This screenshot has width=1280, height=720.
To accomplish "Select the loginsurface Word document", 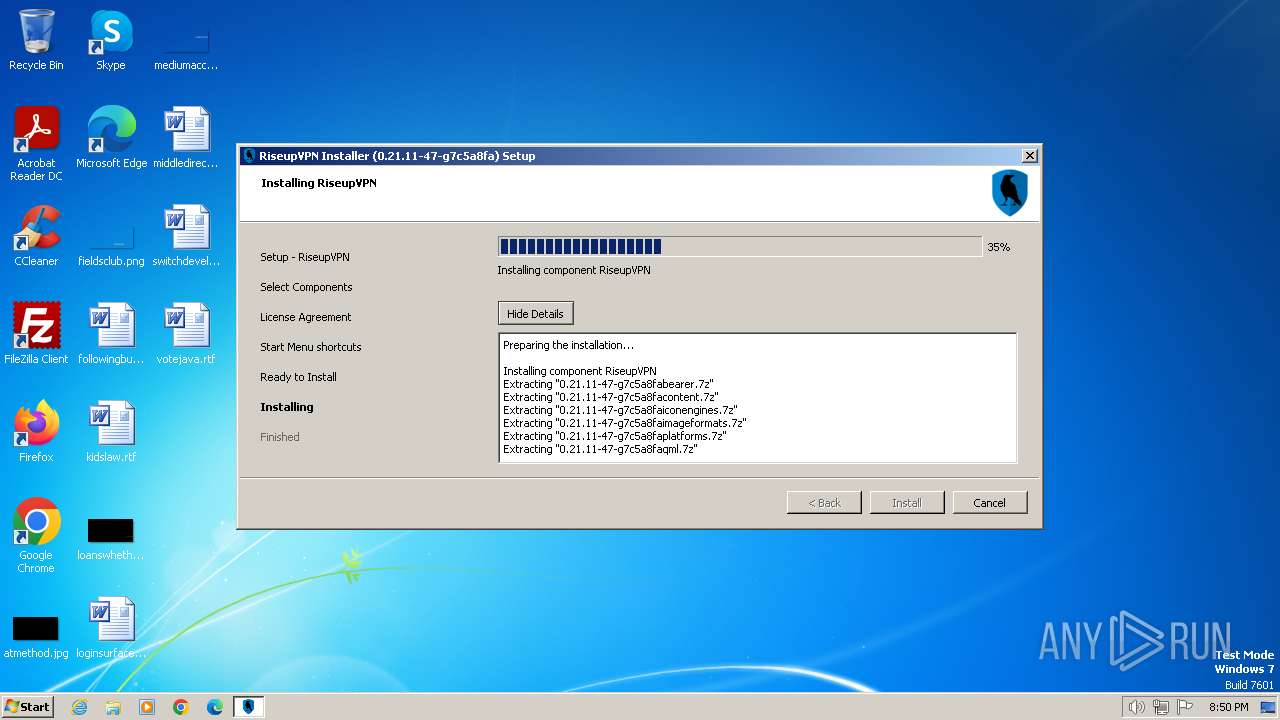I will pos(111,628).
